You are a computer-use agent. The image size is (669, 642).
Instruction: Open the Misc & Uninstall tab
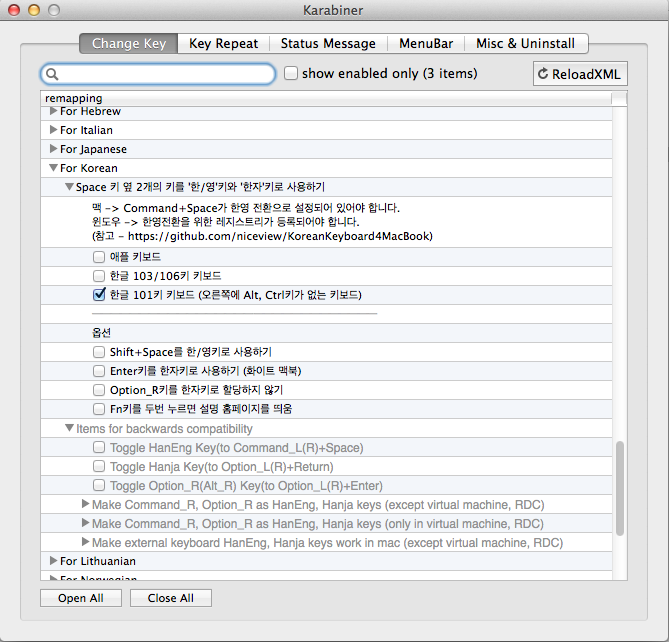click(x=526, y=44)
